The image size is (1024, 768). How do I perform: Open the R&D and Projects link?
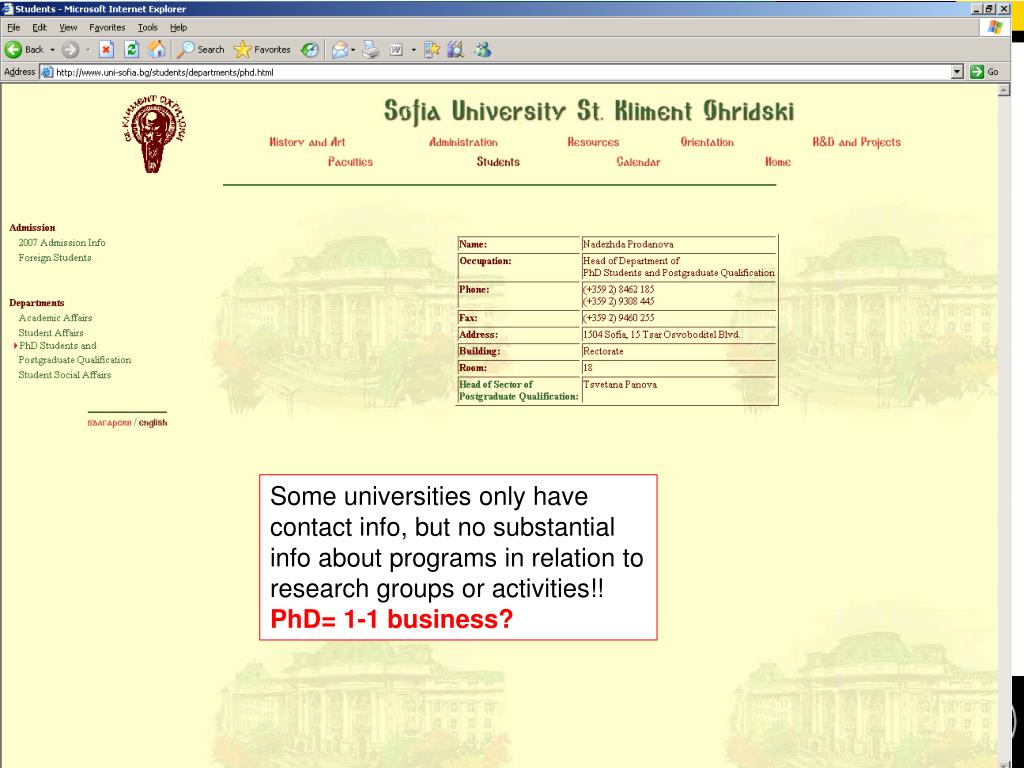856,142
